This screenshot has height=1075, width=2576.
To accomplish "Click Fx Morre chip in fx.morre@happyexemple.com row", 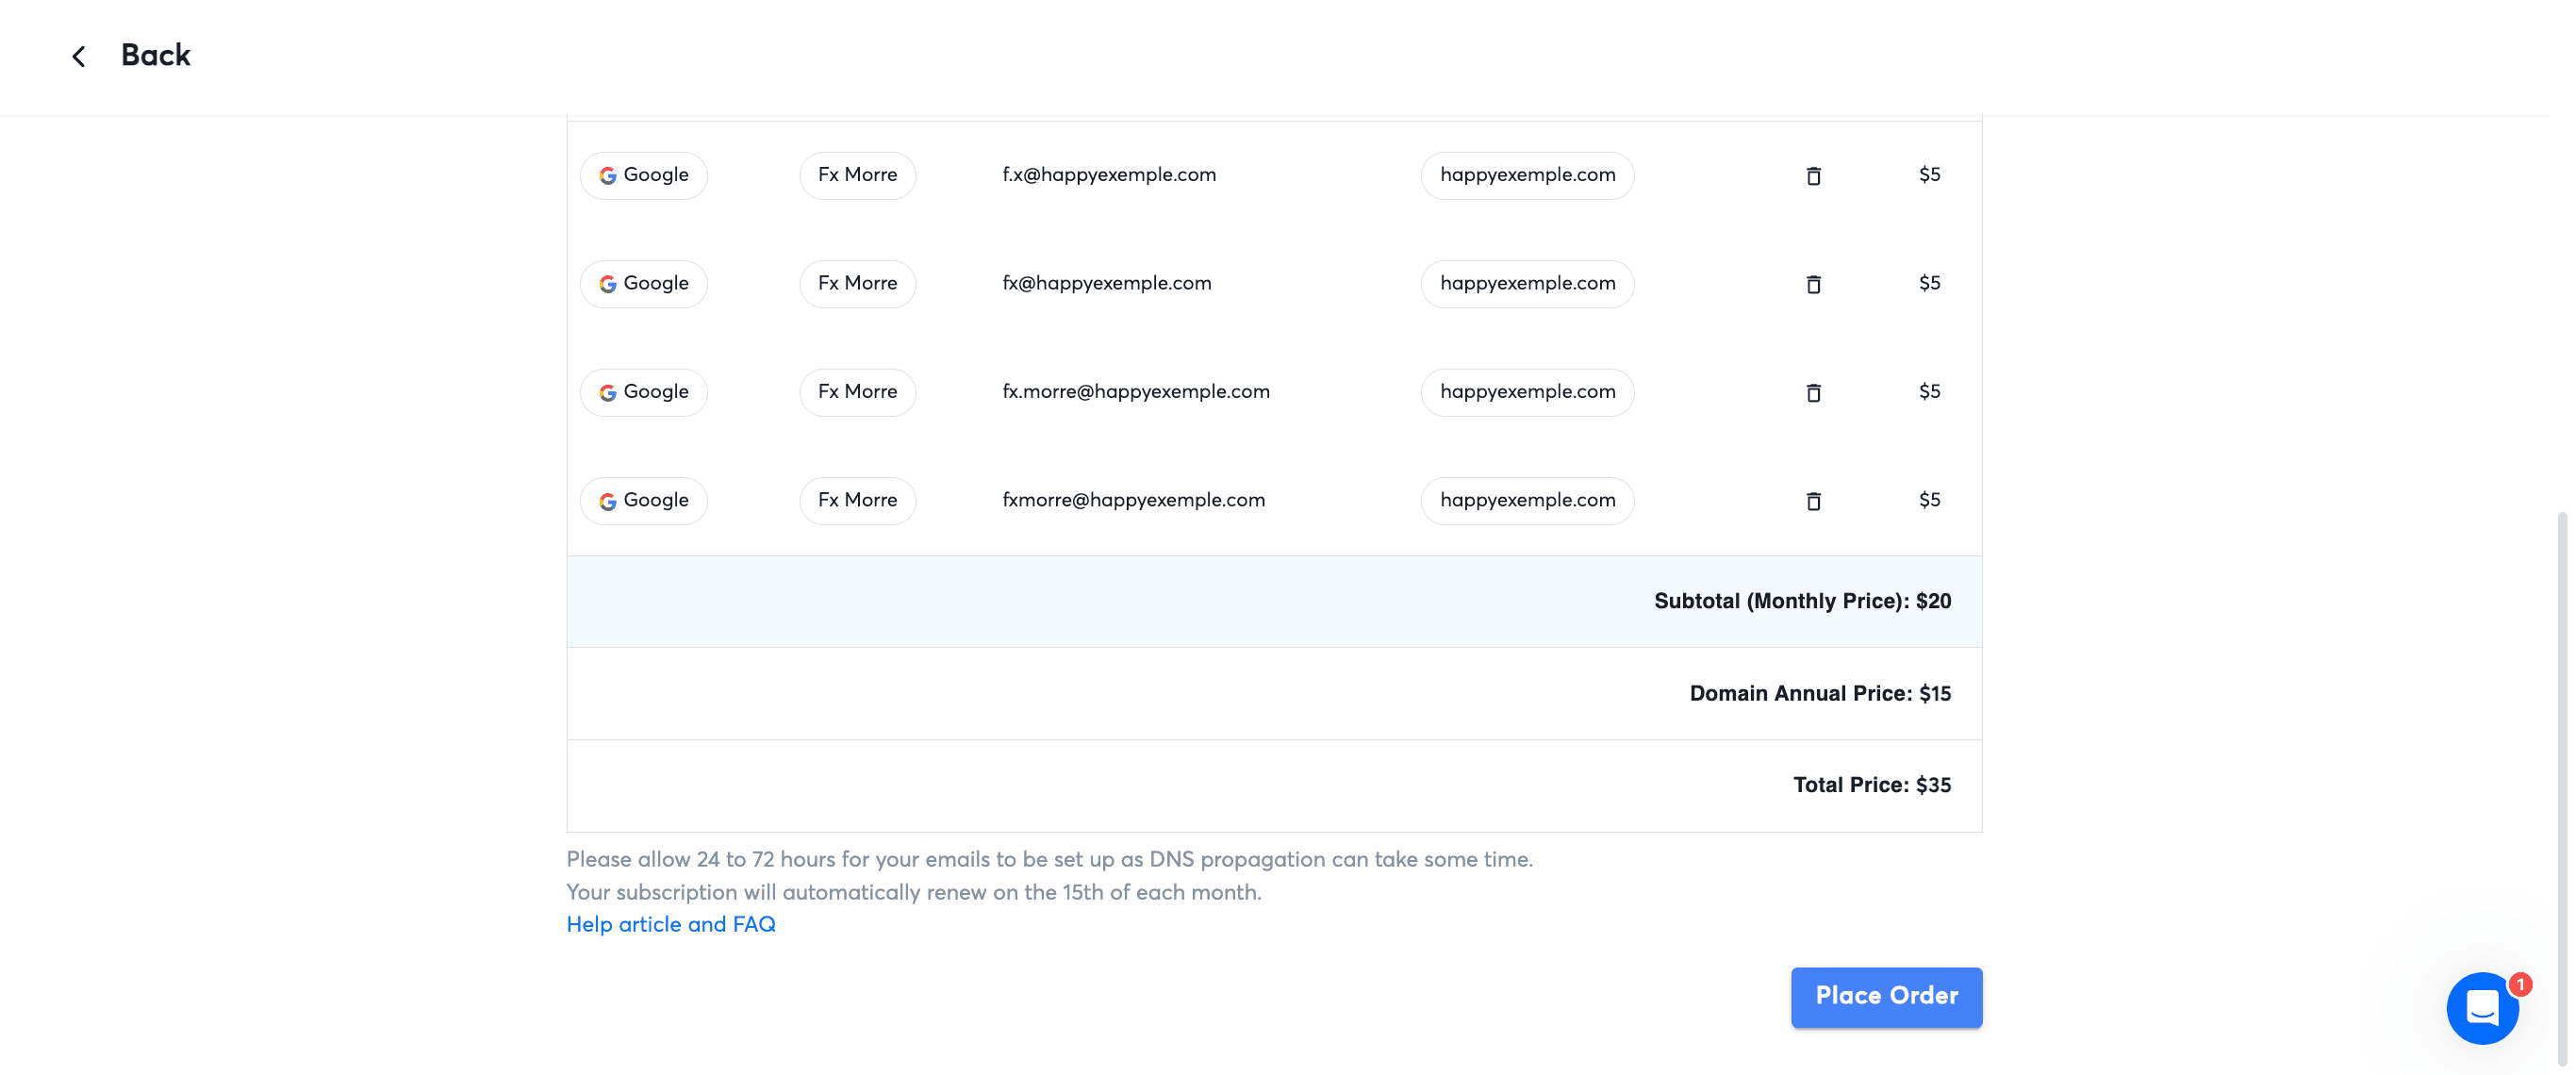I will point(857,392).
